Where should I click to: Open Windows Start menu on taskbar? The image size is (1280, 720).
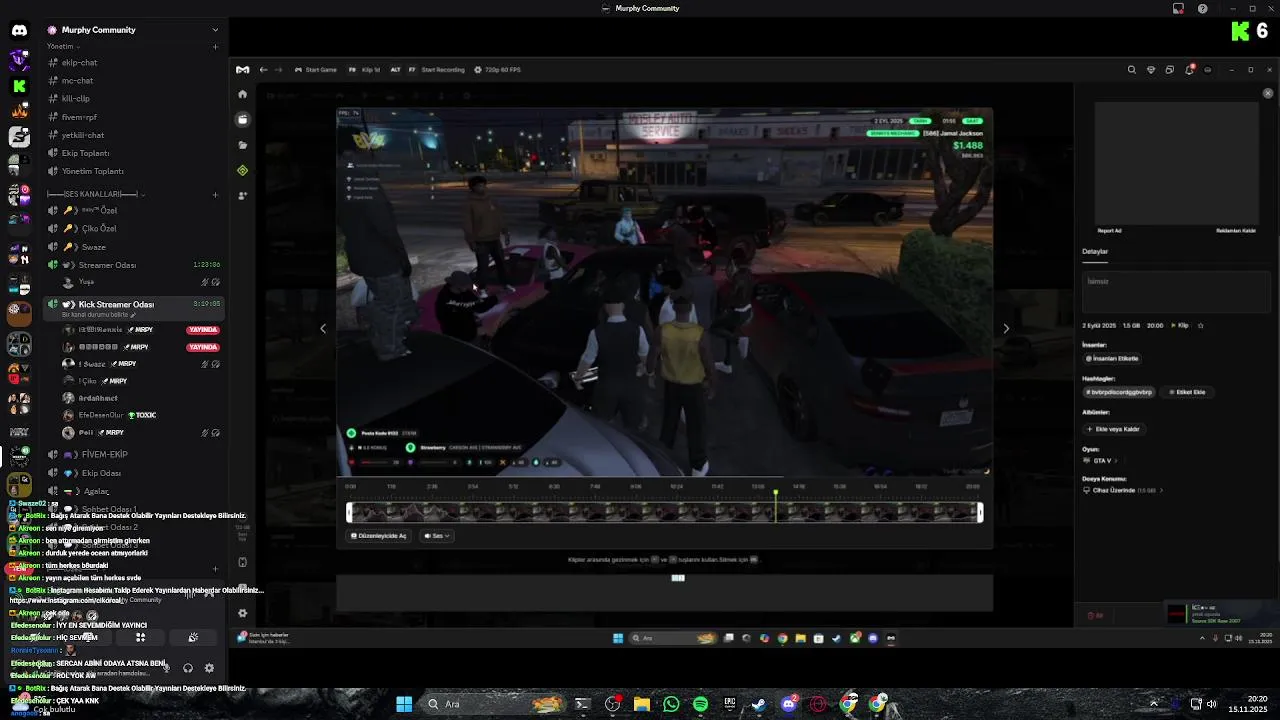coord(404,704)
